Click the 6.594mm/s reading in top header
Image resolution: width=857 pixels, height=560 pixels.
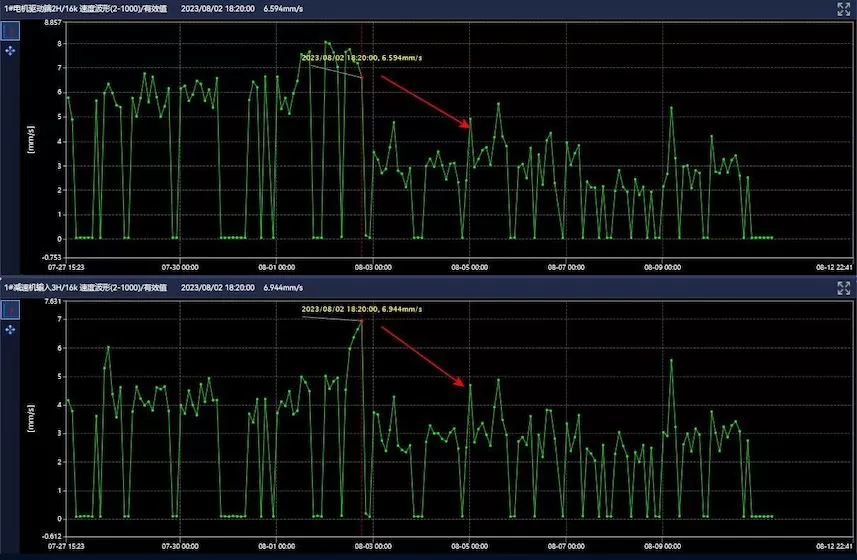point(284,8)
